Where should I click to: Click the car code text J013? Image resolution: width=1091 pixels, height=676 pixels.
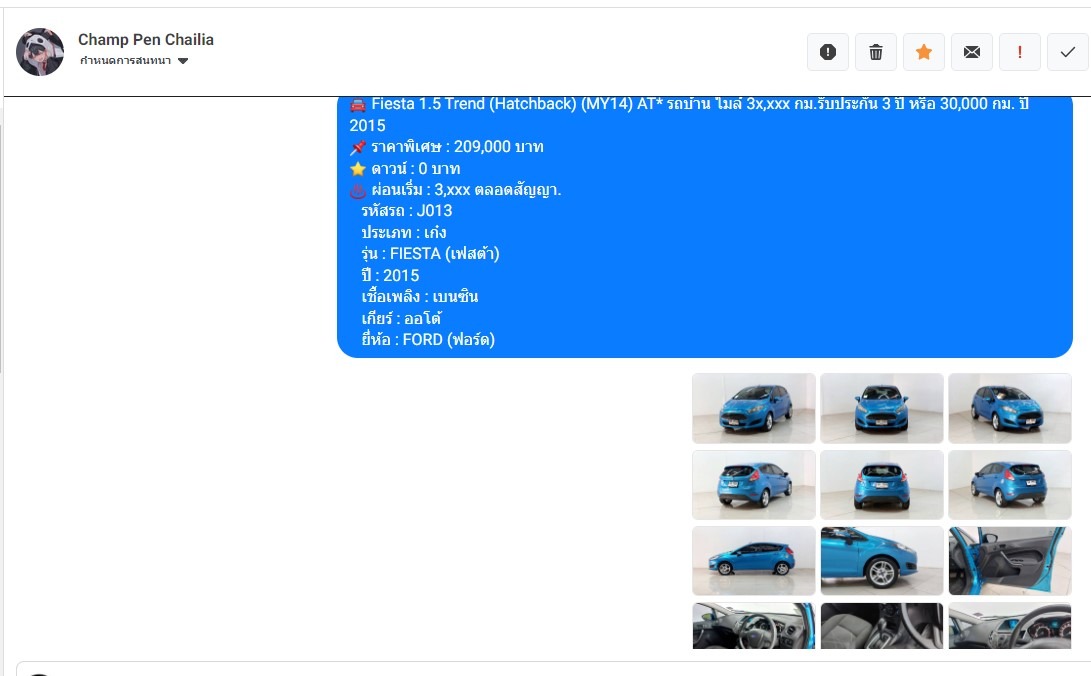(x=434, y=211)
